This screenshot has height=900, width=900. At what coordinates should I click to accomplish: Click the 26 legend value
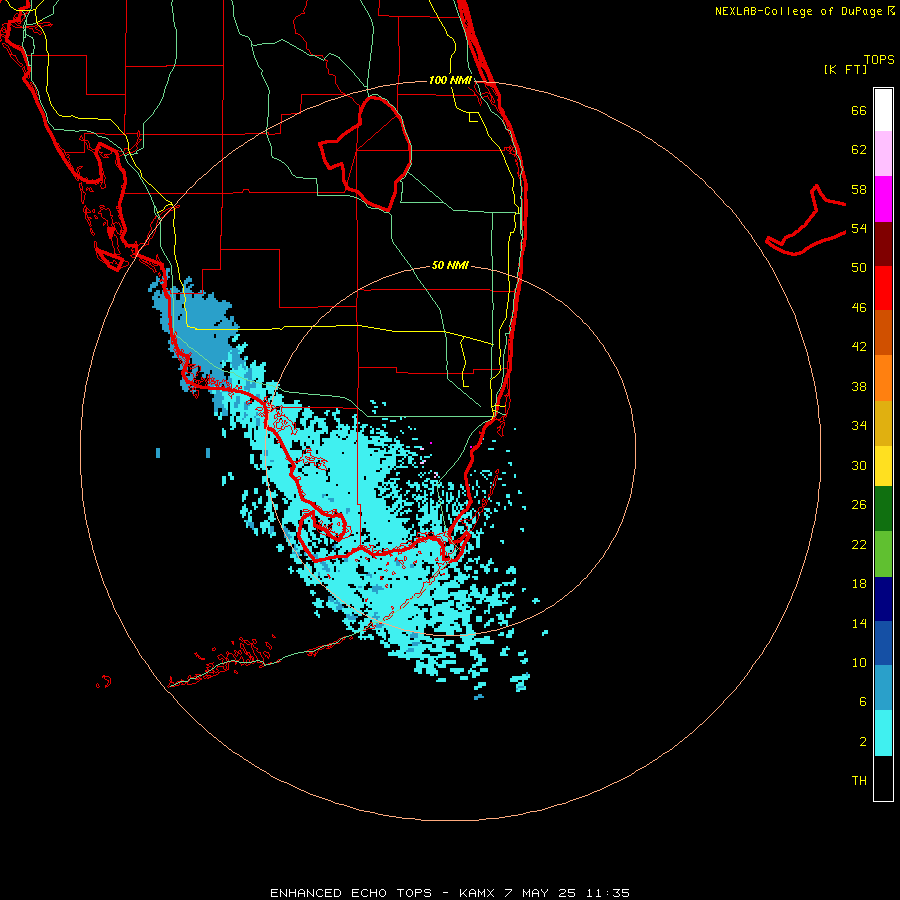[859, 505]
